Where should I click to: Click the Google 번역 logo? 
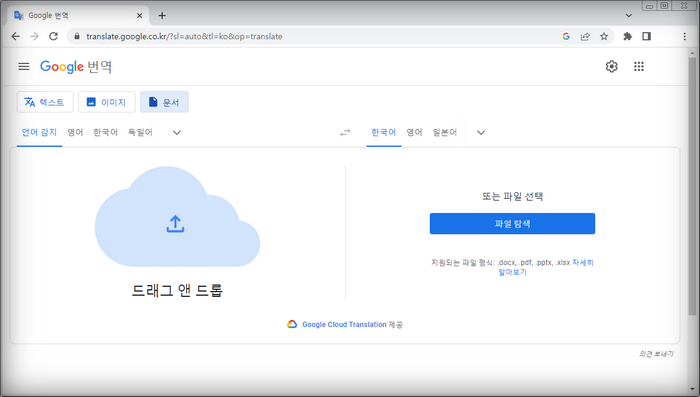pyautogui.click(x=76, y=67)
